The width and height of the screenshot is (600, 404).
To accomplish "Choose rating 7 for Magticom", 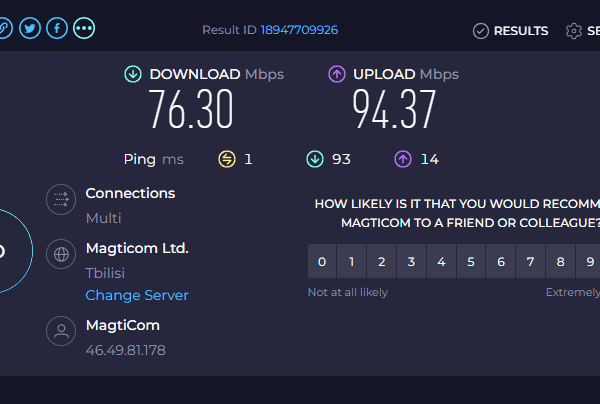I will tap(530, 261).
